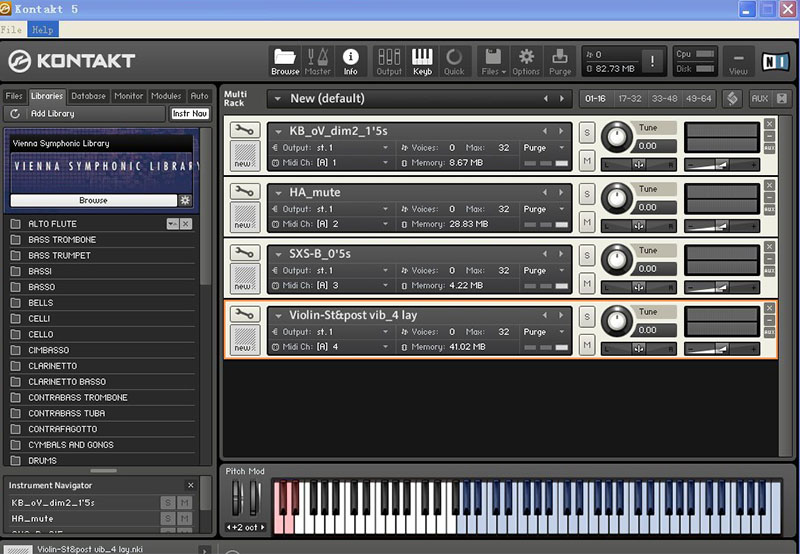The image size is (800, 554).
Task: Minimize rack headers with the resize icon
Action: coord(782,98)
